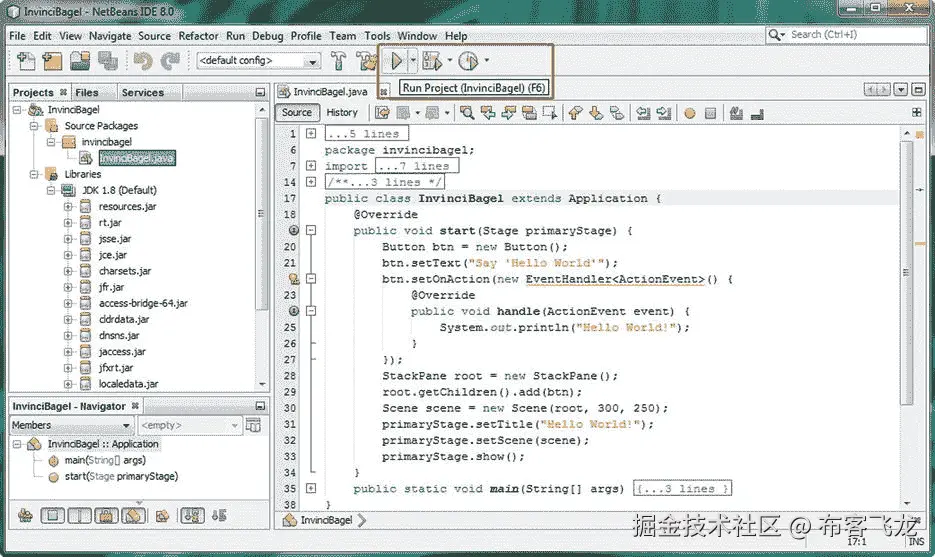935x557 pixels.
Task: Toggle Show Inherited Members in Navigator
Action: coord(25,515)
